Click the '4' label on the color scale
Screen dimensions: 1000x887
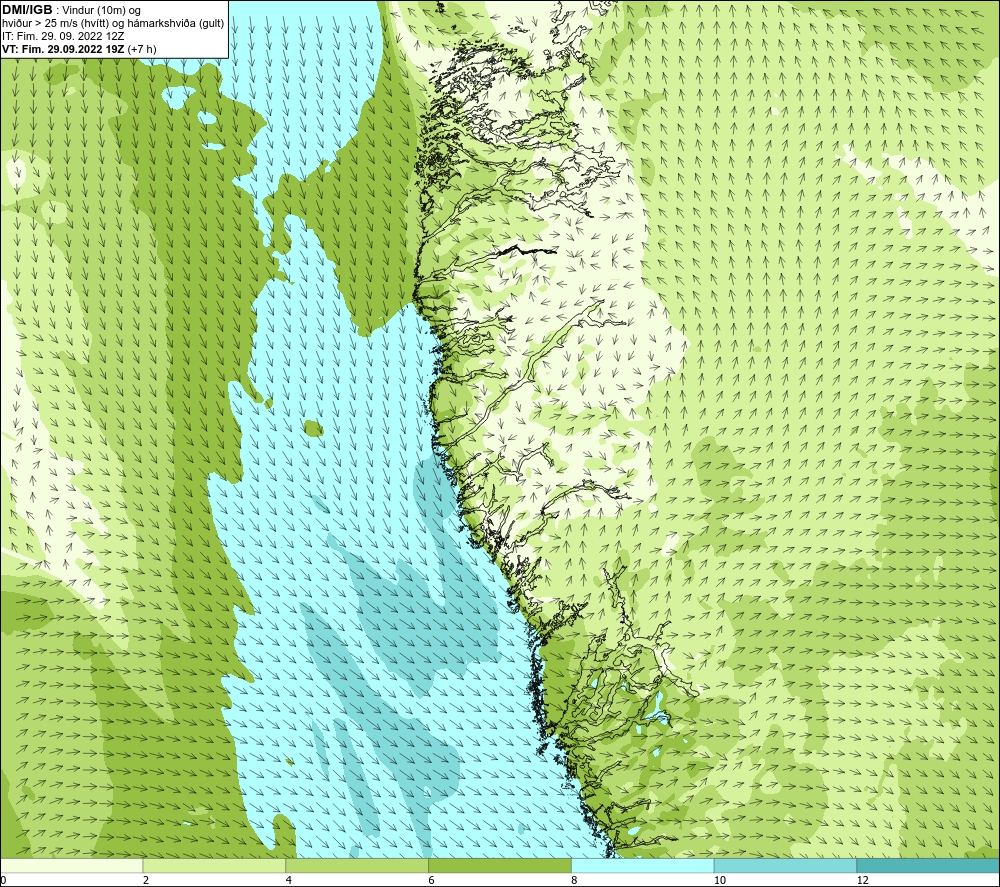tap(289, 881)
